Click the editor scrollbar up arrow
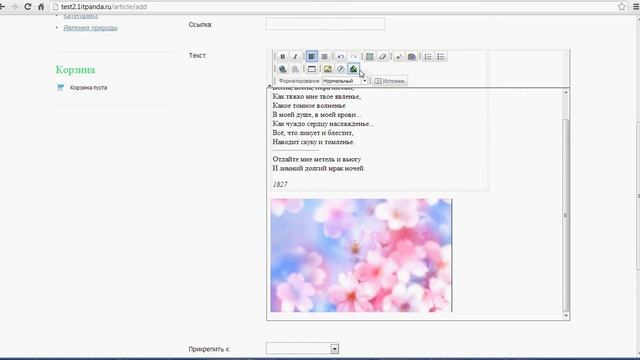Image resolution: width=640 pixels, height=360 pixels. point(566,93)
